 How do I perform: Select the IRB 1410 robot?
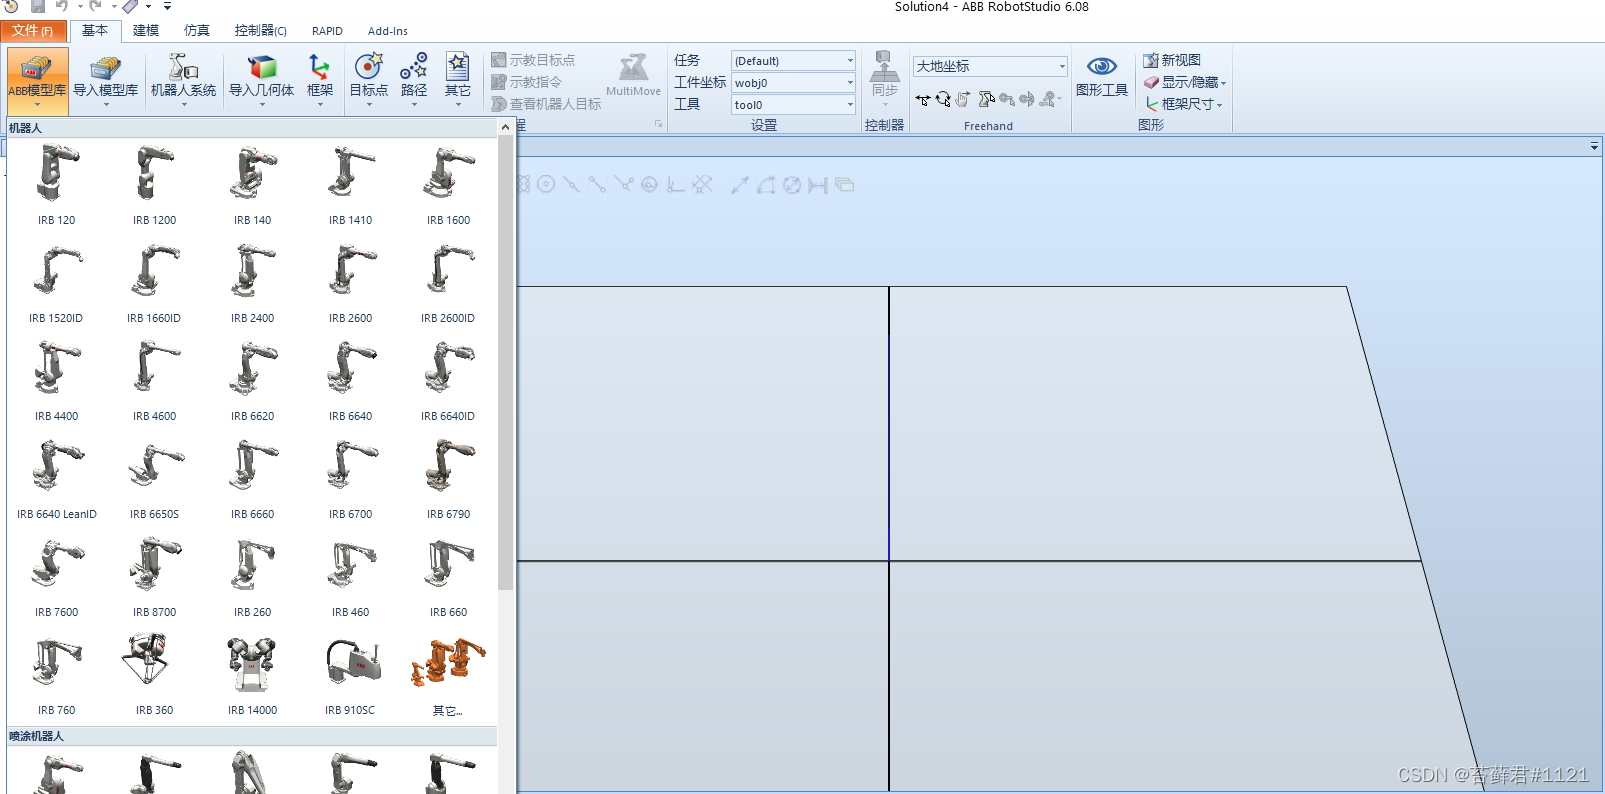click(351, 184)
